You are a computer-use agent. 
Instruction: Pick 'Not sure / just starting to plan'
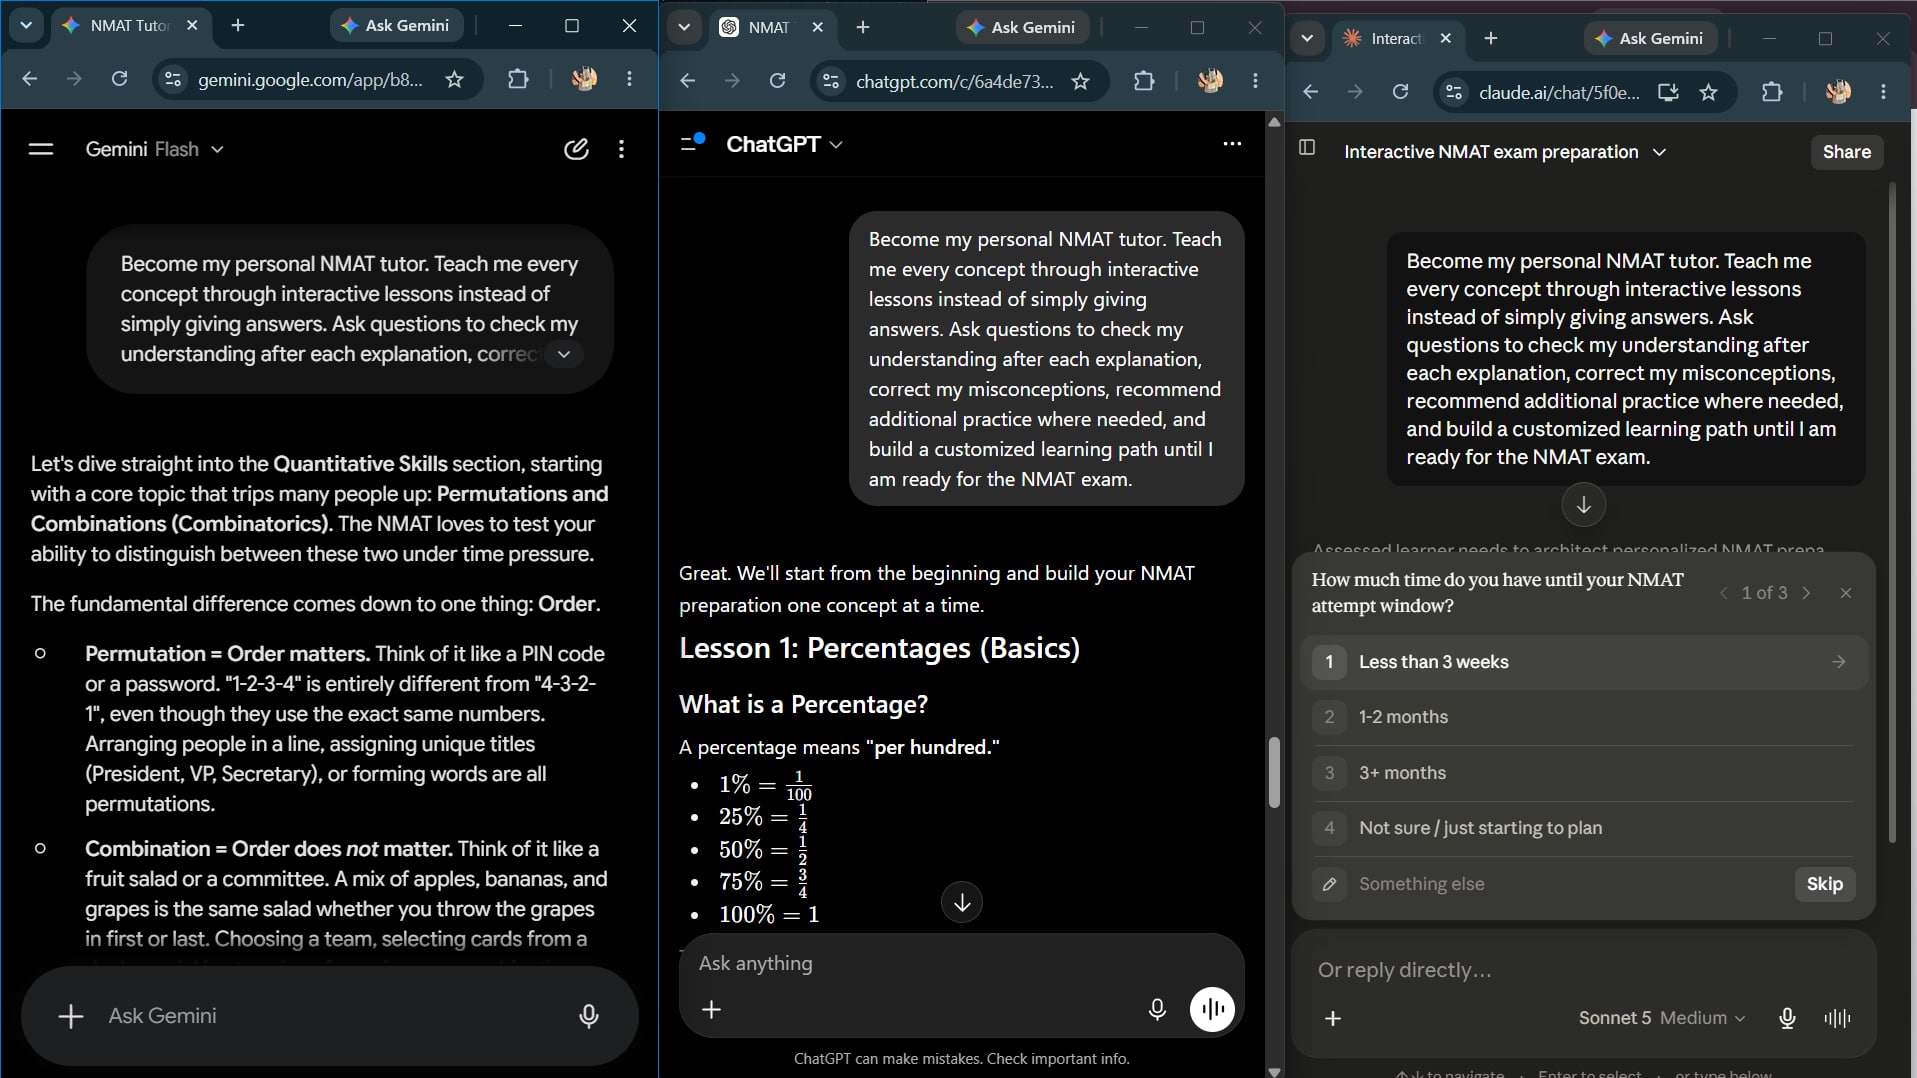pos(1583,828)
